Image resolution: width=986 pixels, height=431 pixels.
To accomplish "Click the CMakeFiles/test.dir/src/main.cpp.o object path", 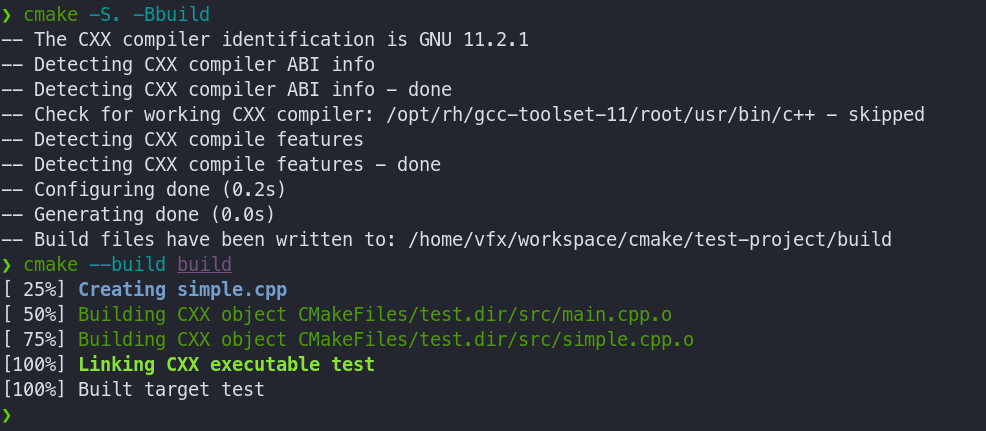I will tap(485, 315).
